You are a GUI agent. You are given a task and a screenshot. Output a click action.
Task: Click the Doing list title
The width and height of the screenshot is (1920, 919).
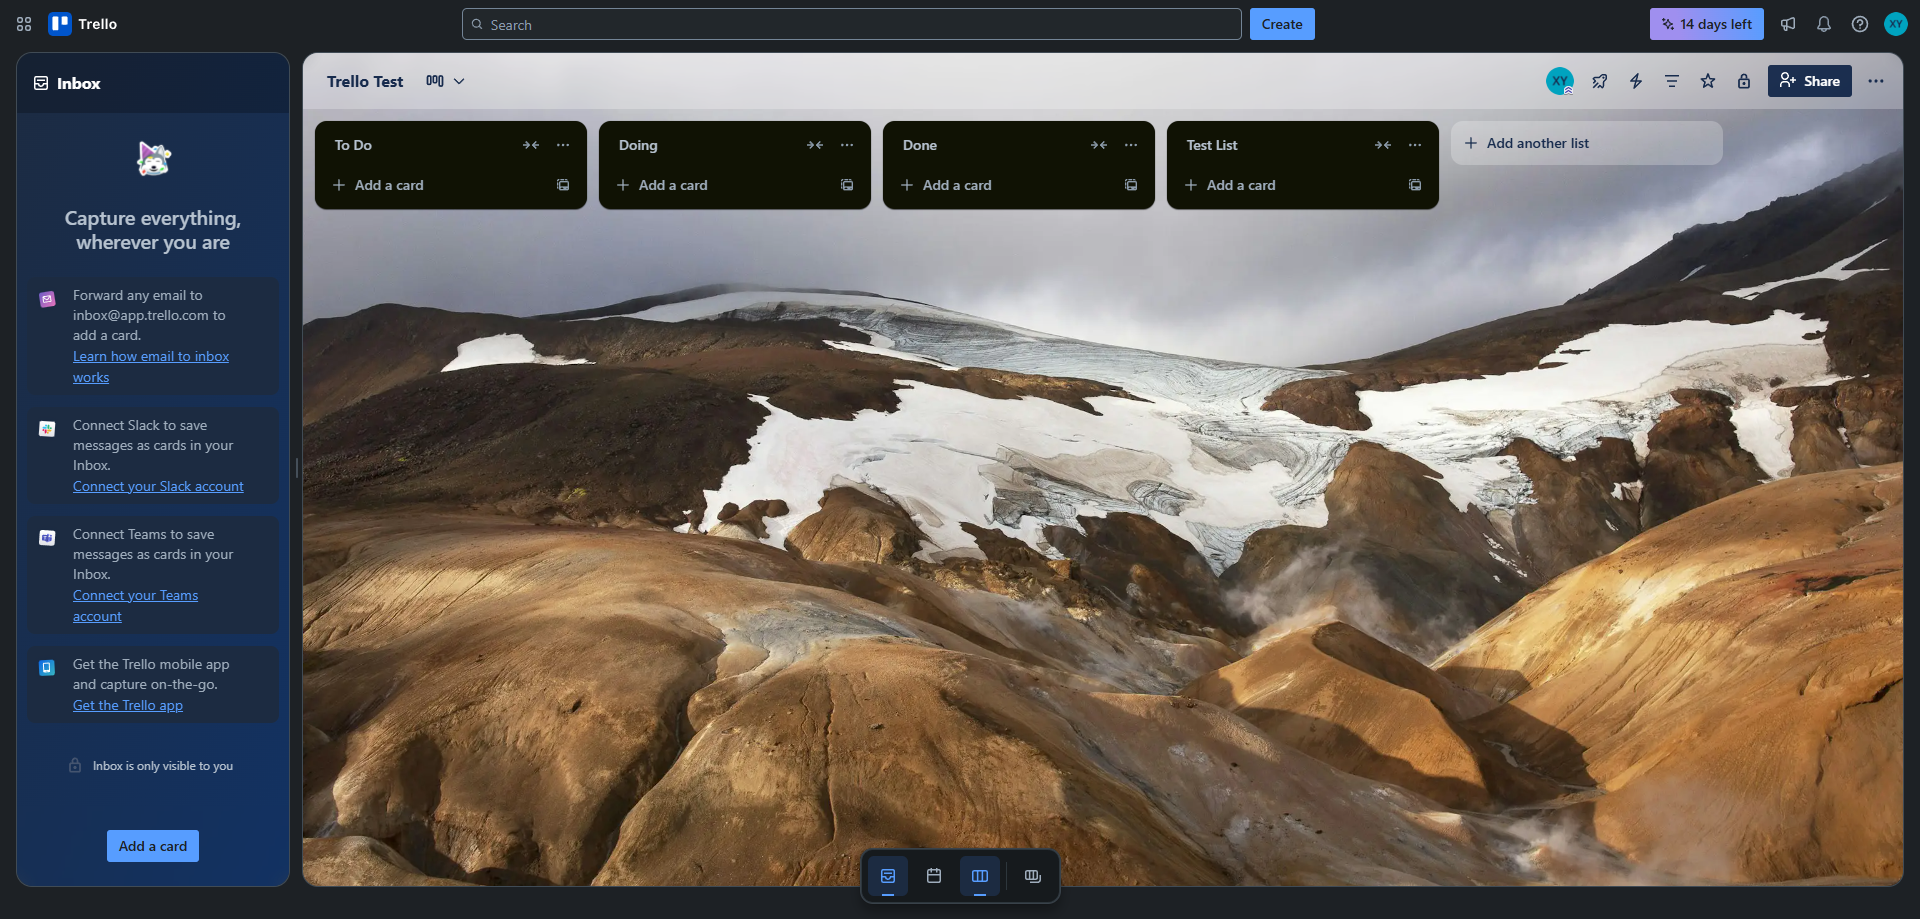pos(638,145)
